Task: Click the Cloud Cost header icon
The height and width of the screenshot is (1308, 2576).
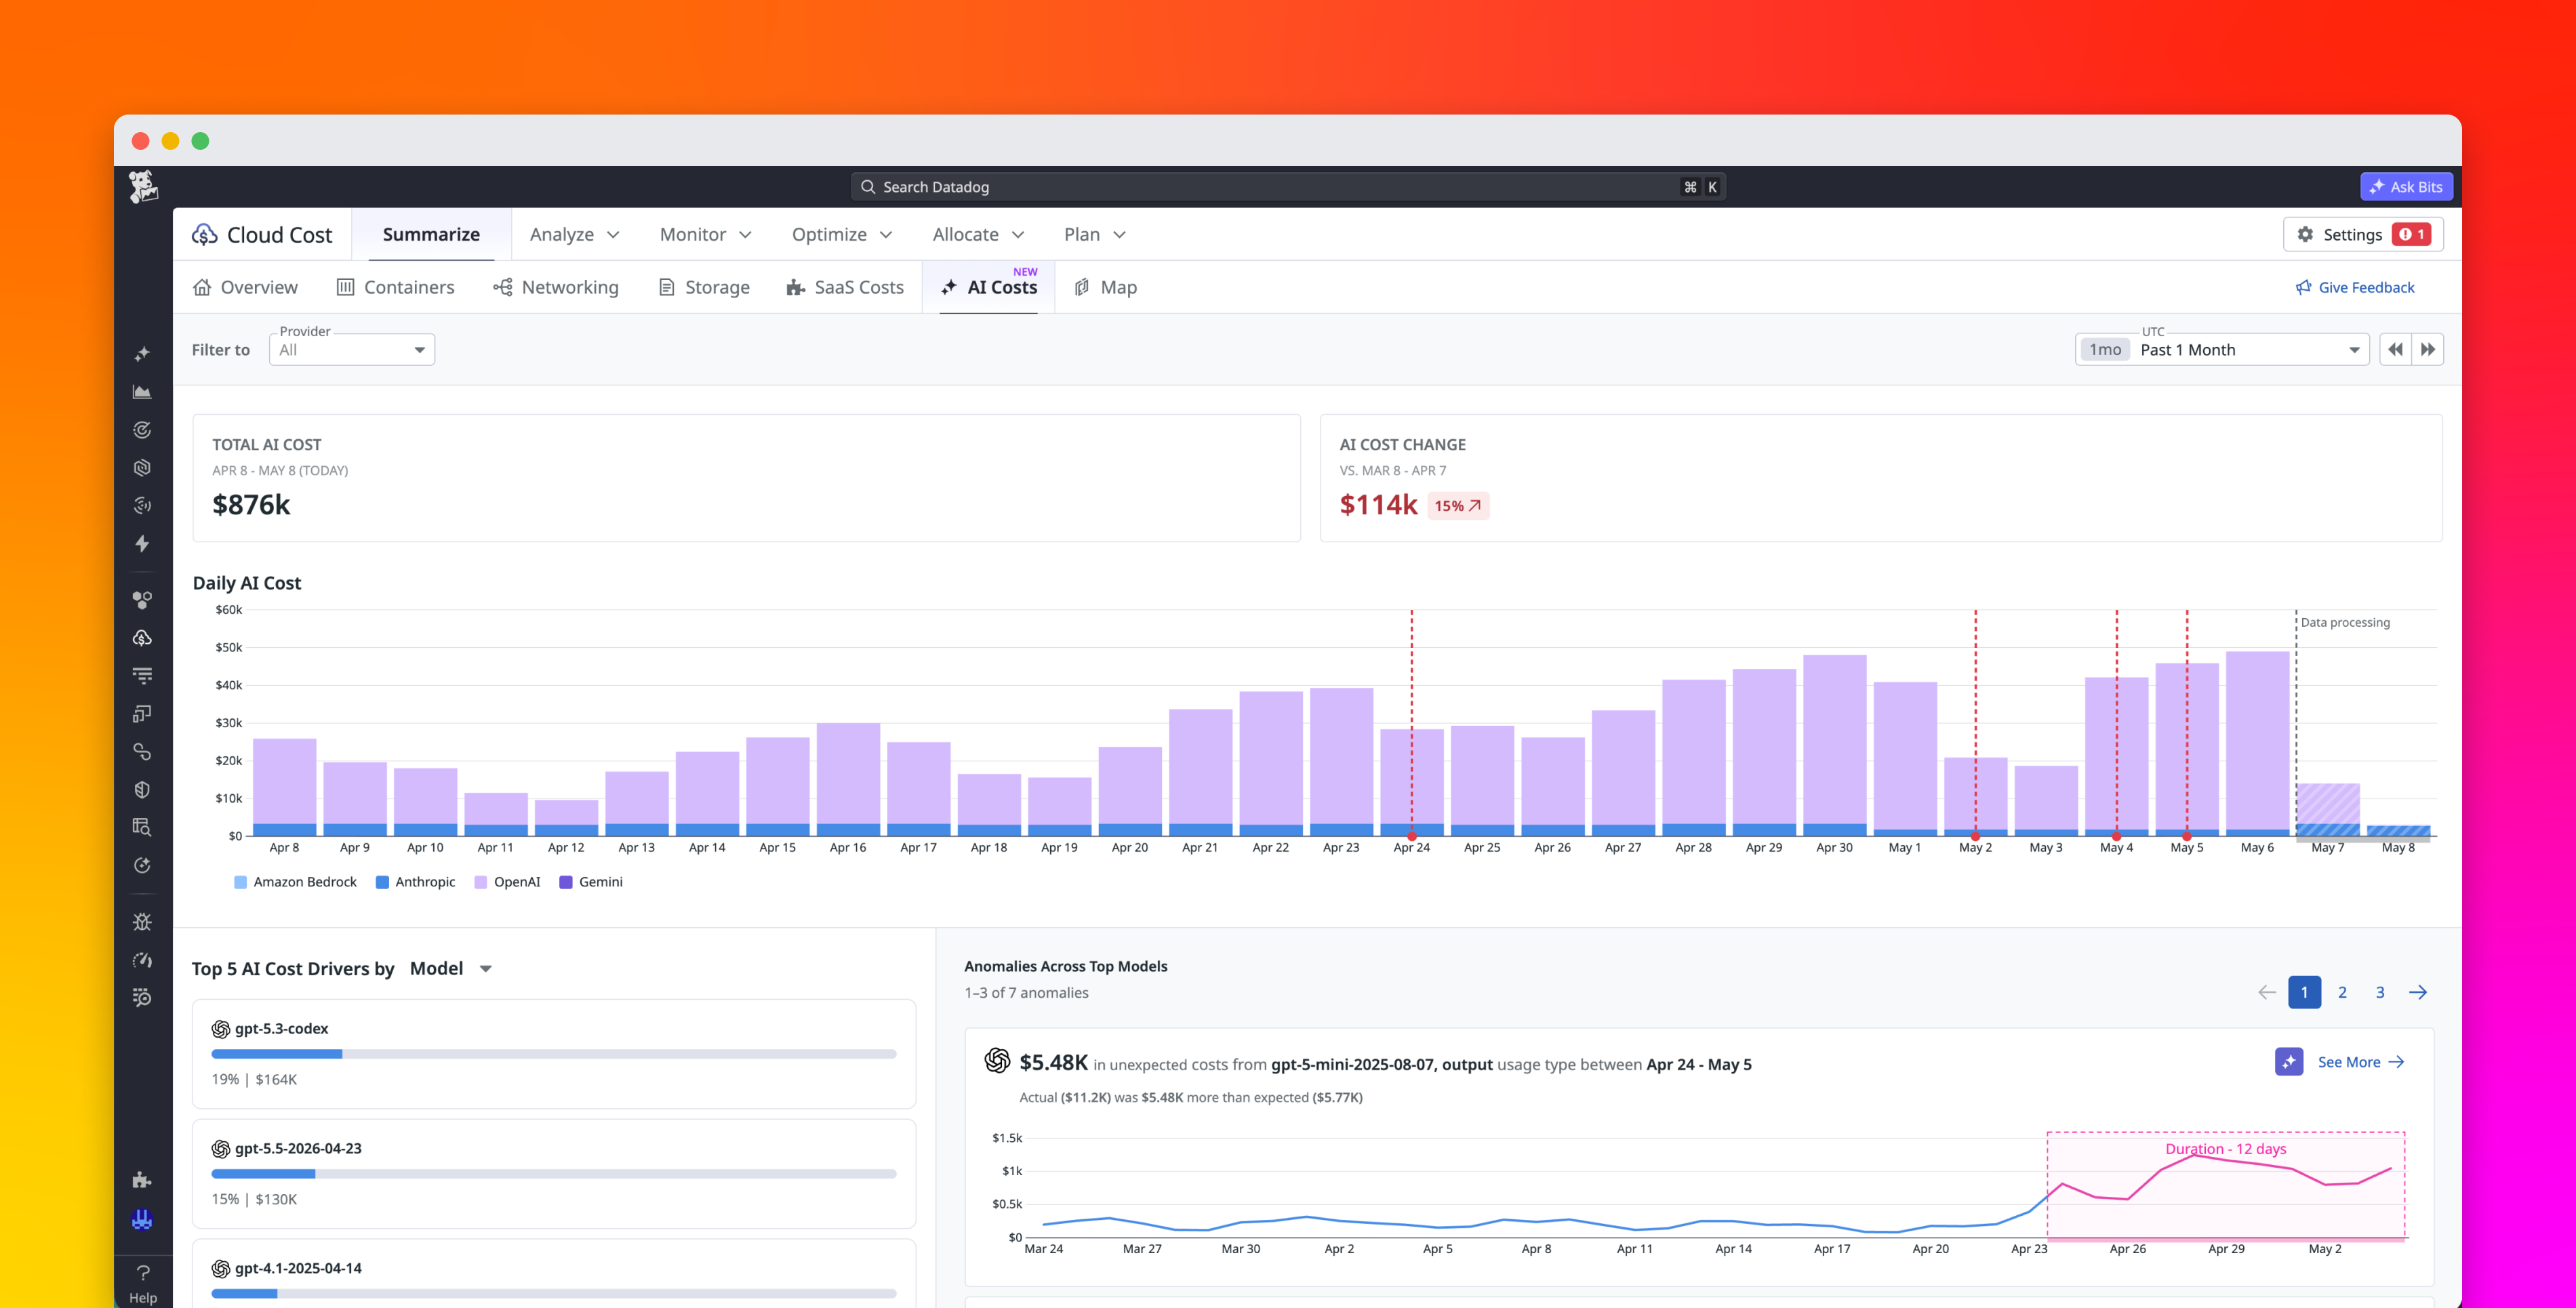Action: click(205, 234)
